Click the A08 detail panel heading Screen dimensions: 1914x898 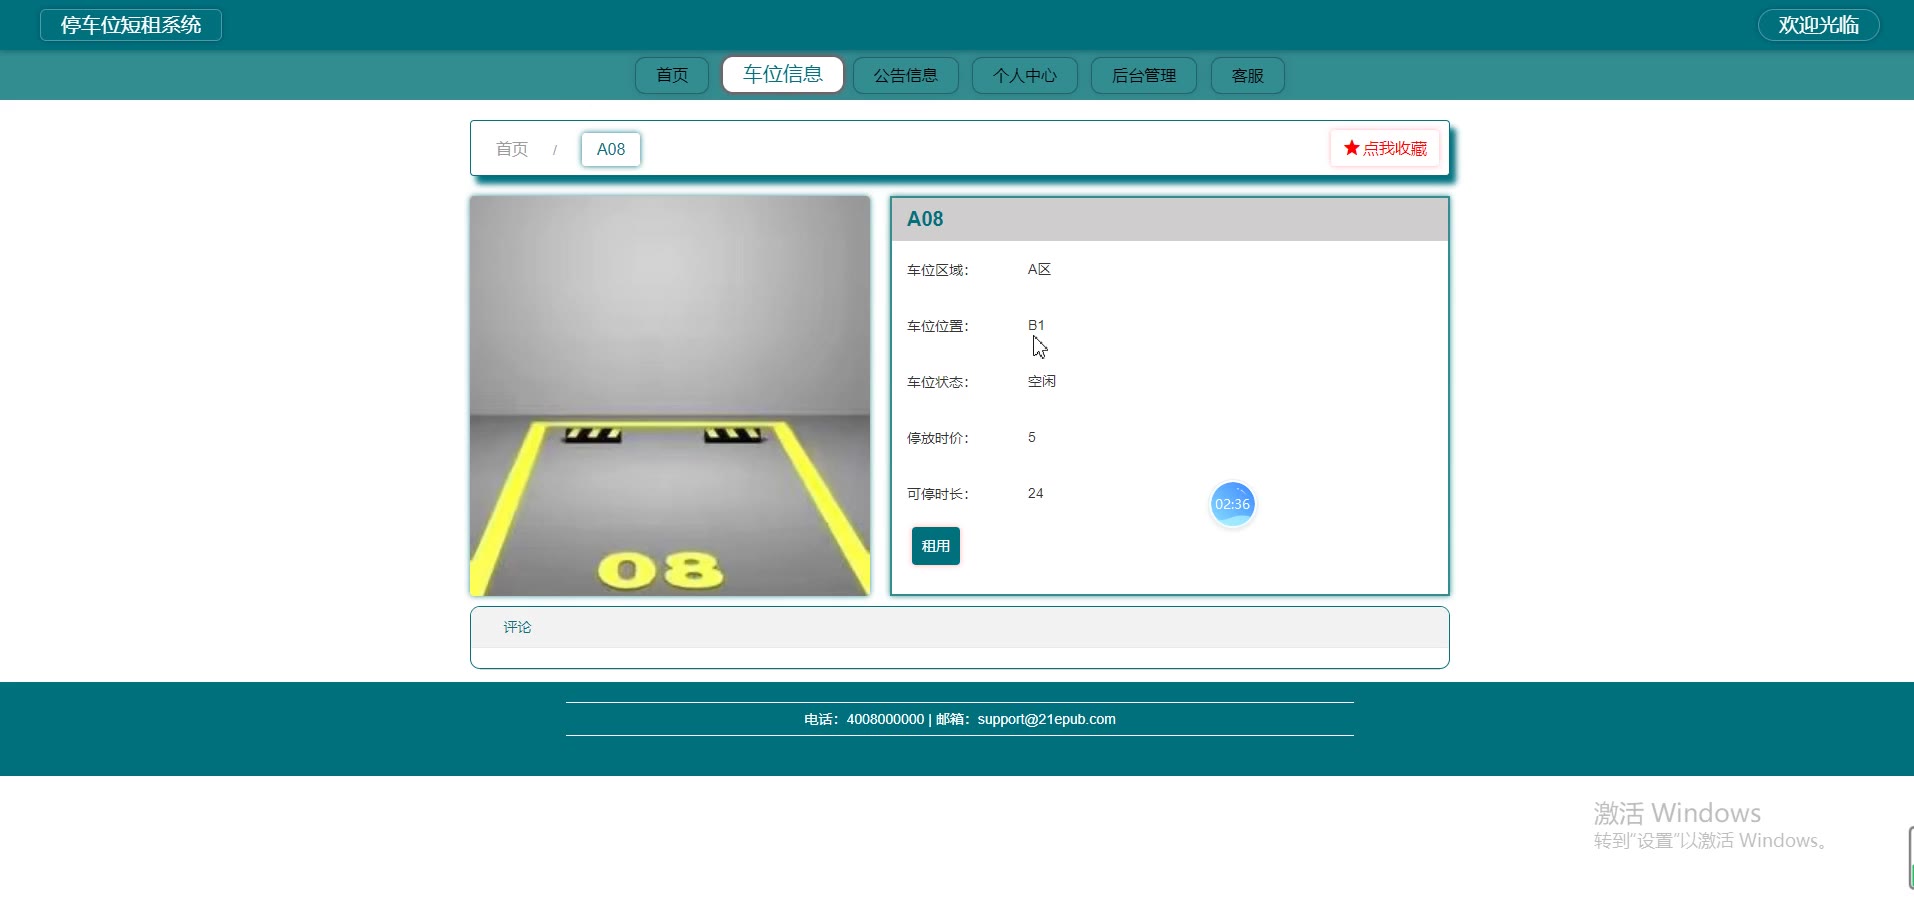(x=925, y=219)
